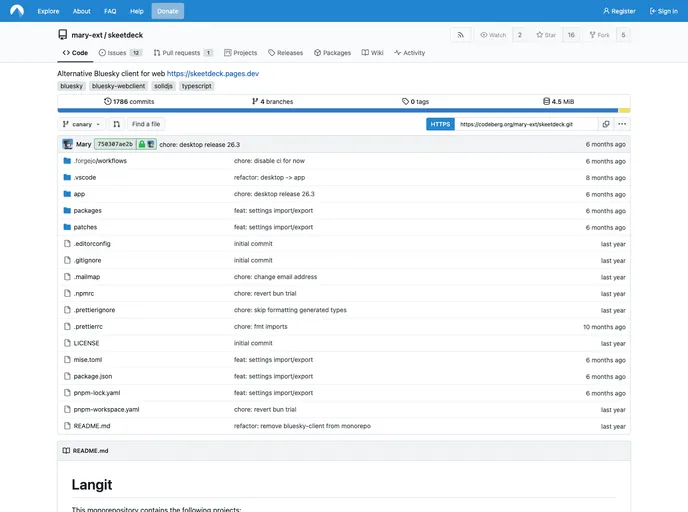Screen dimensions: 688x512
Task: Open the more clone options ellipsis
Action: pyautogui.click(x=622, y=124)
